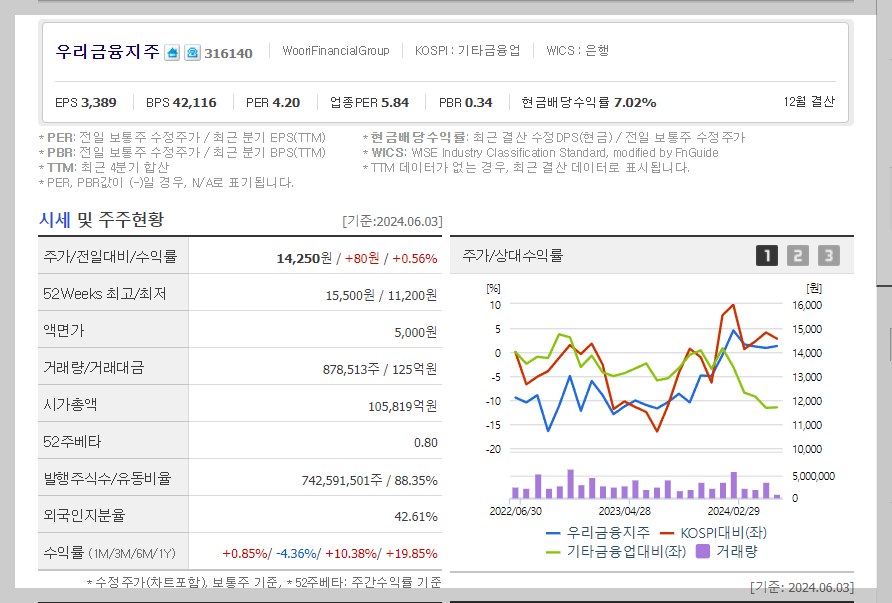The image size is (892, 603).
Task: Click the 14,250원 price value
Action: pos(304,258)
